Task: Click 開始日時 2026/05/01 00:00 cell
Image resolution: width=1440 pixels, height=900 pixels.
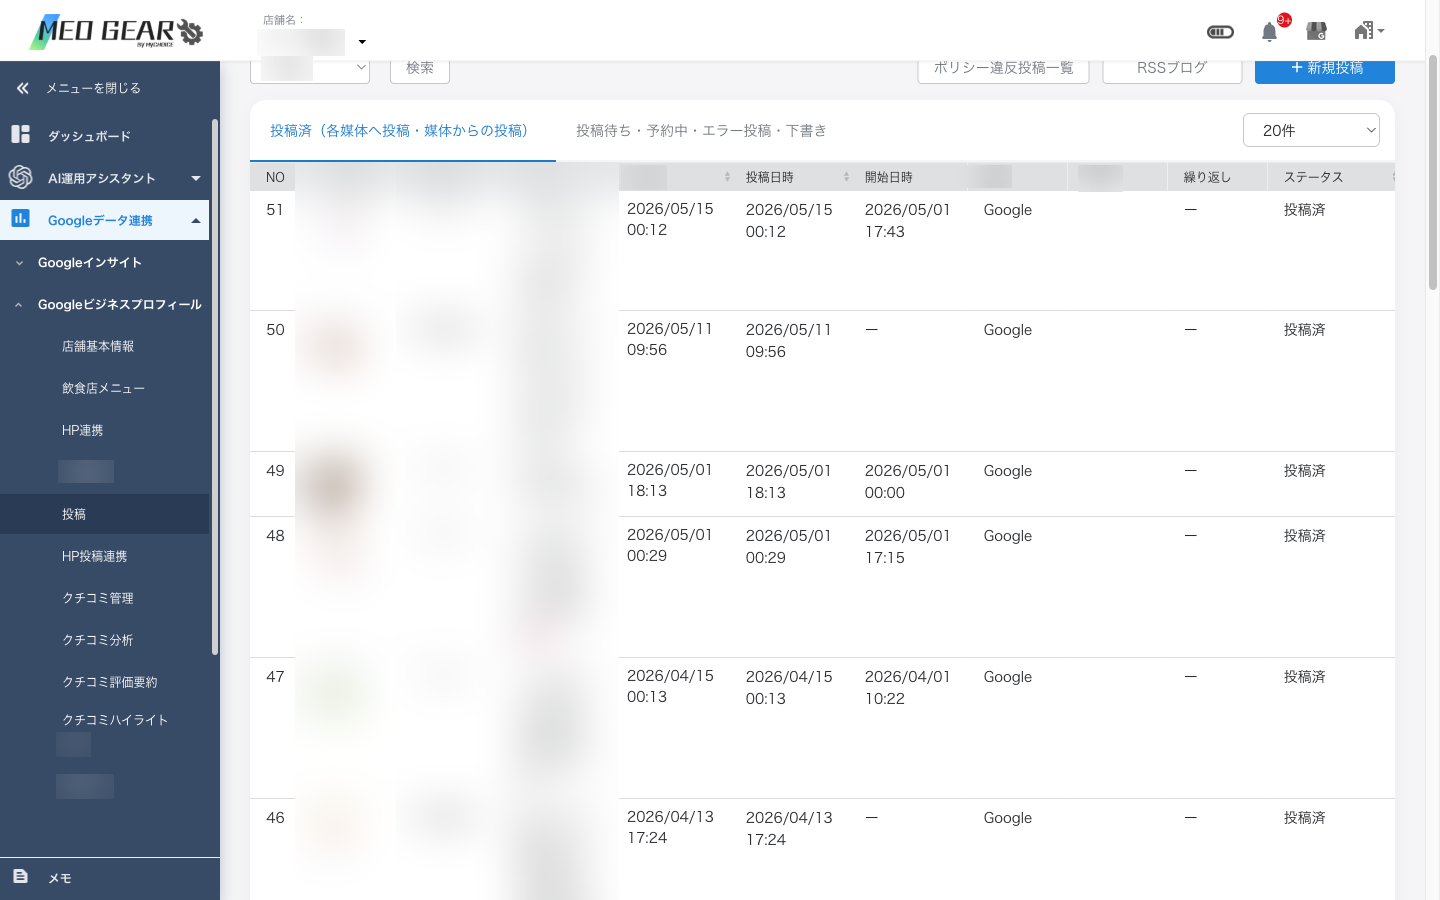Action: coord(908,482)
